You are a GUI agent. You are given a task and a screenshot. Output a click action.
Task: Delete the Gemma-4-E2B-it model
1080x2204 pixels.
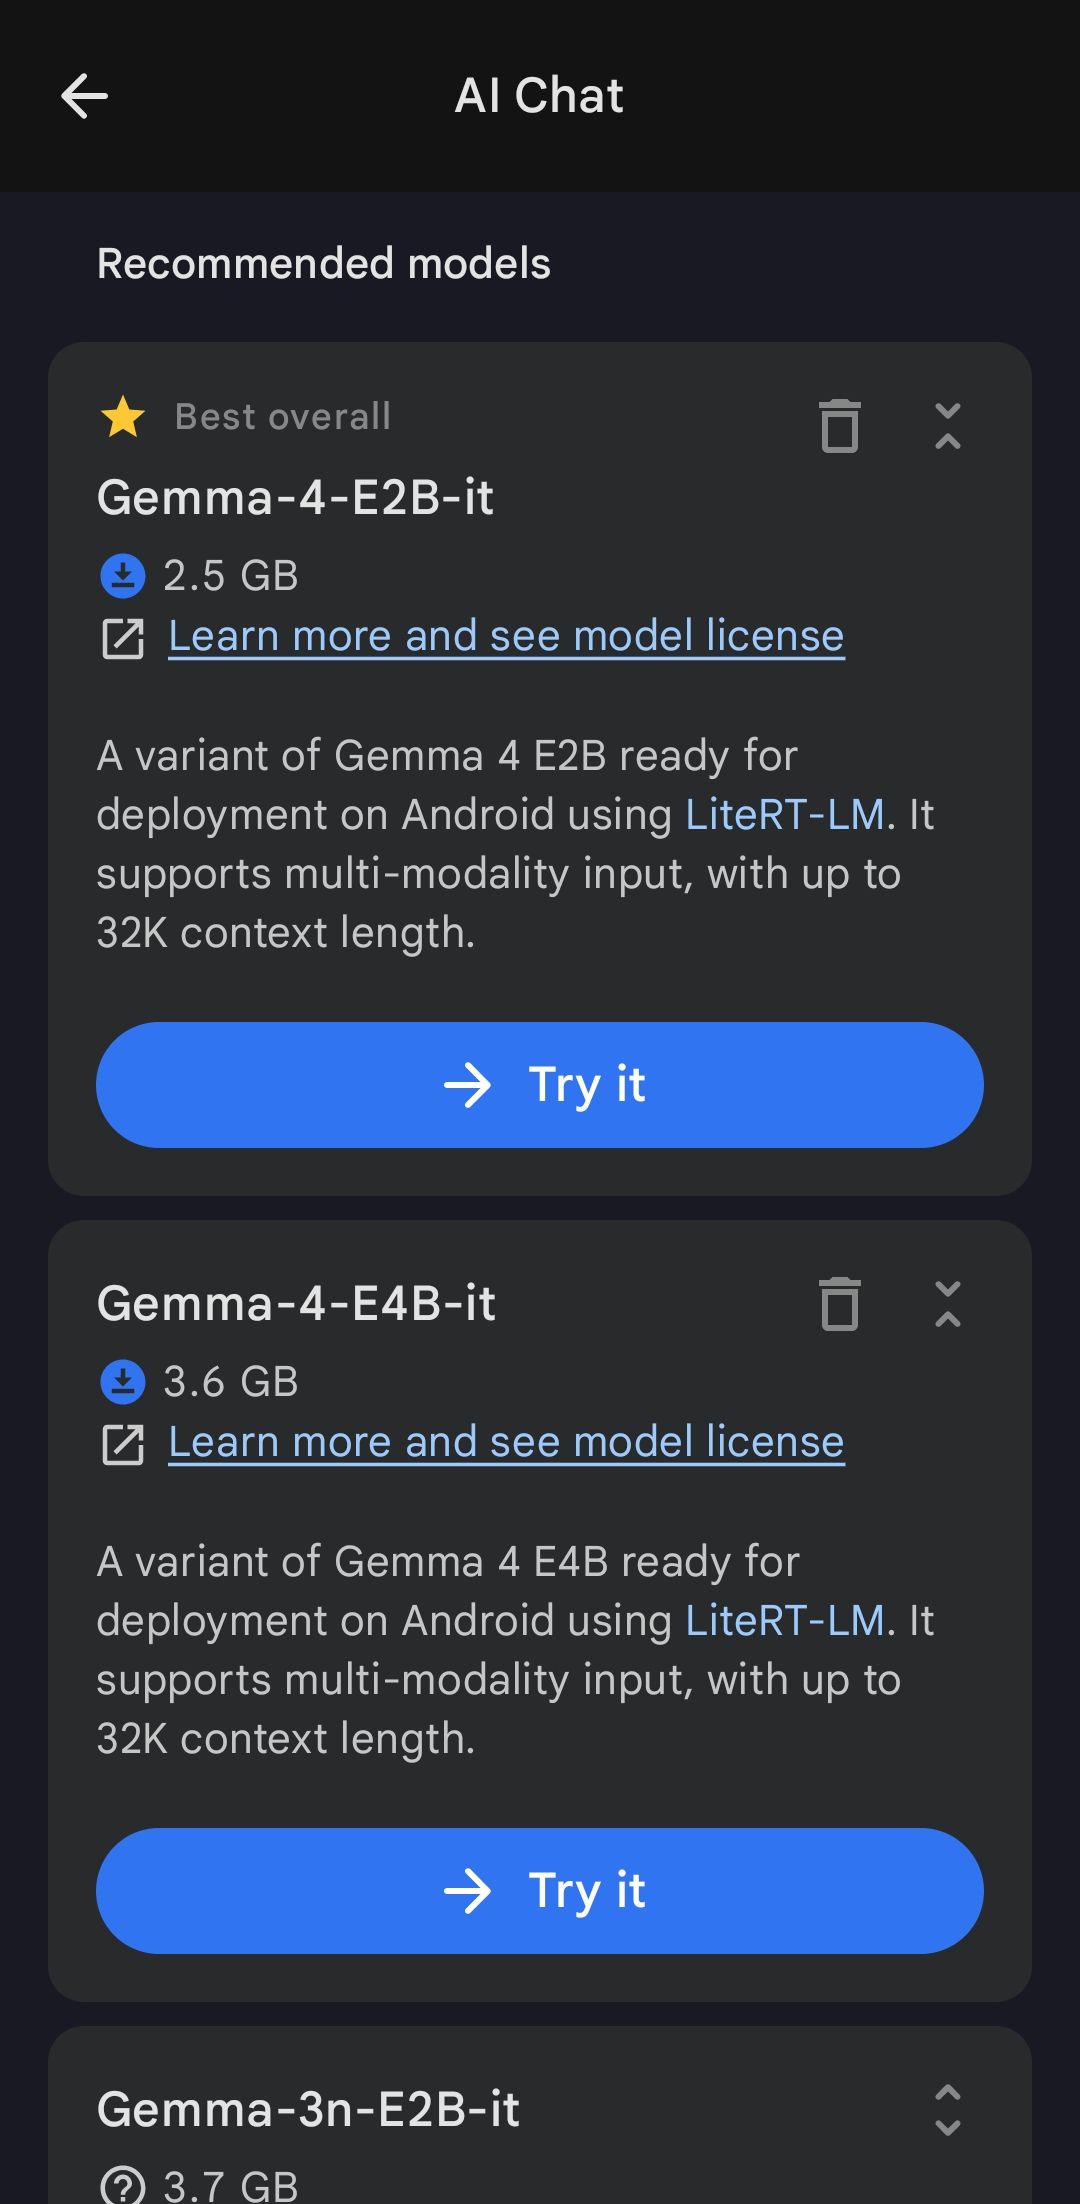pyautogui.click(x=840, y=427)
